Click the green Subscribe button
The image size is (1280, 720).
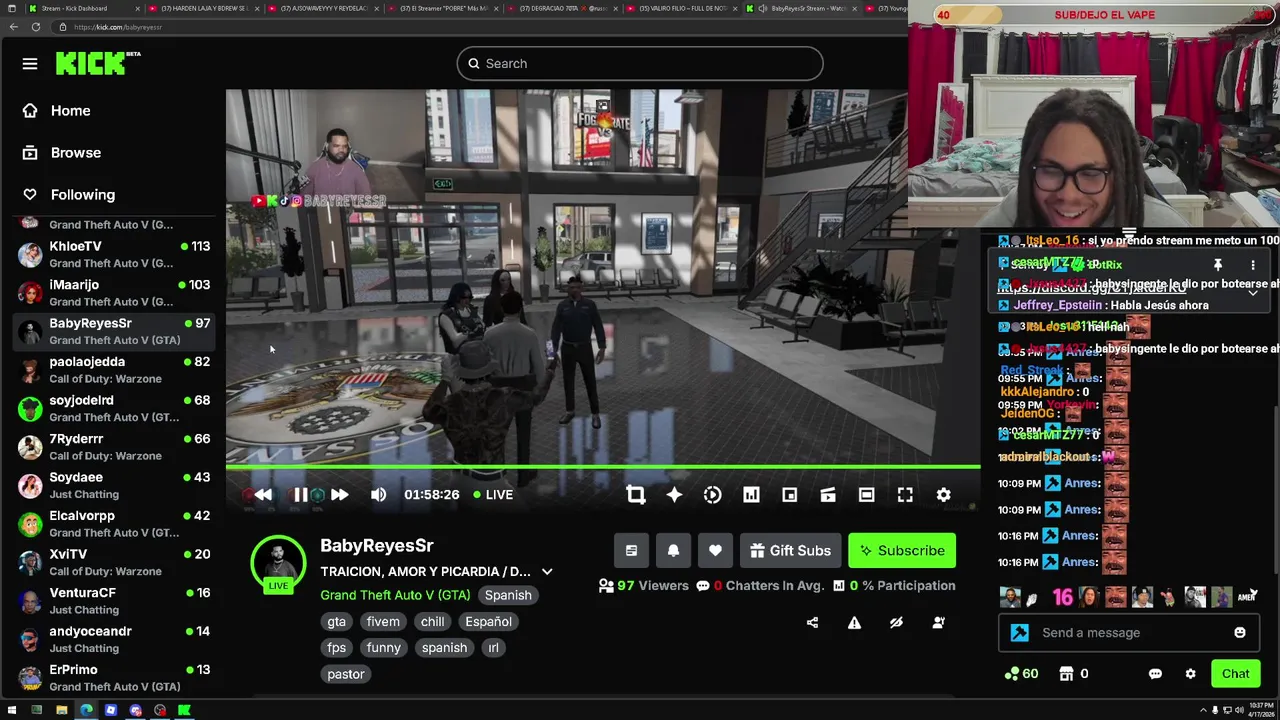tap(902, 551)
